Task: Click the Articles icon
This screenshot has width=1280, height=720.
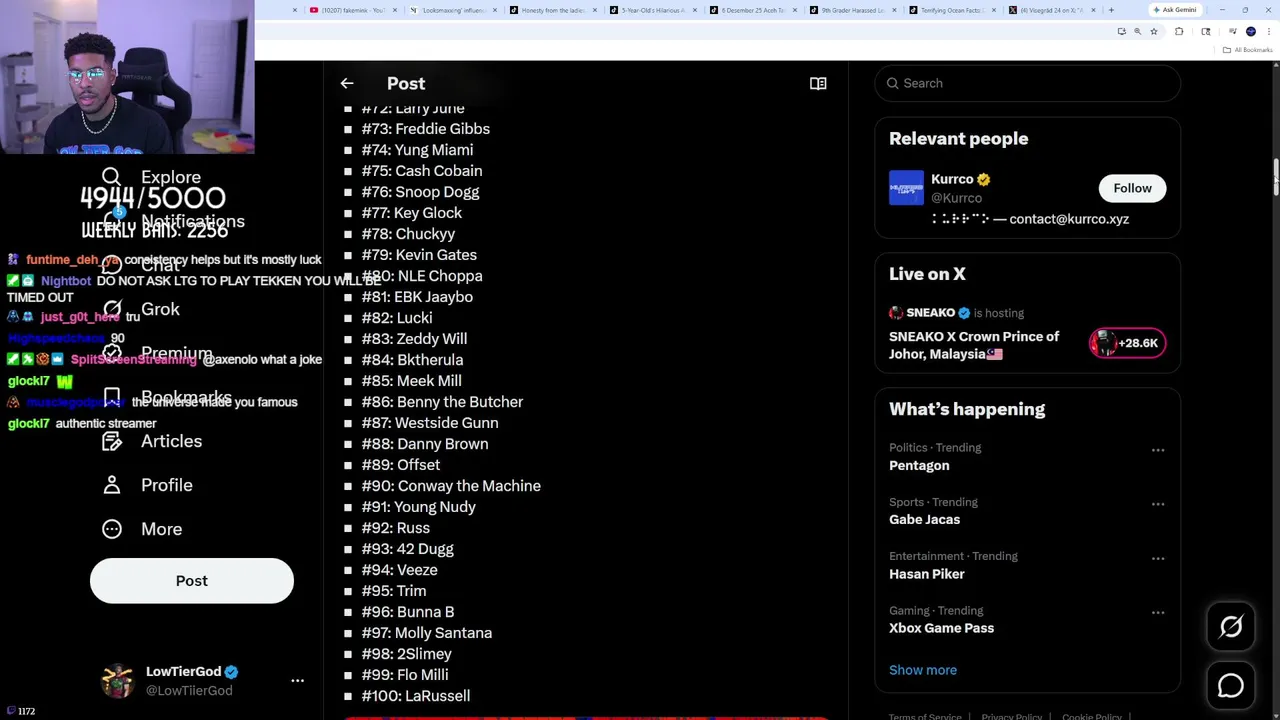Action: coord(112,441)
